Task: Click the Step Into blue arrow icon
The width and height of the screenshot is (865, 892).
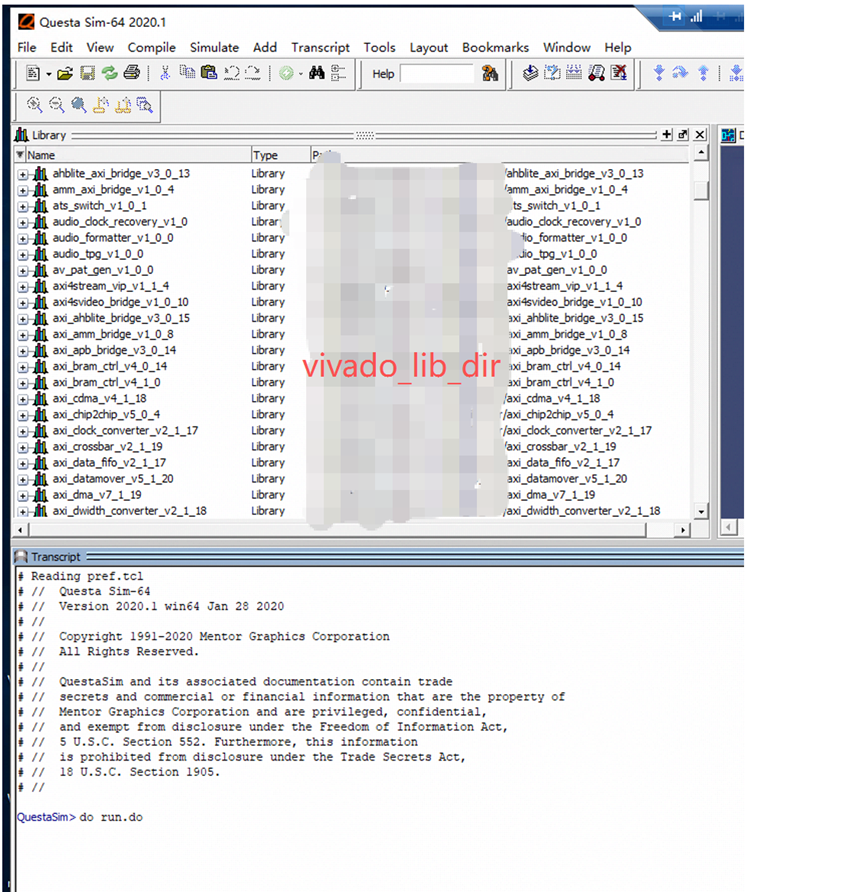Action: pyautogui.click(x=659, y=73)
